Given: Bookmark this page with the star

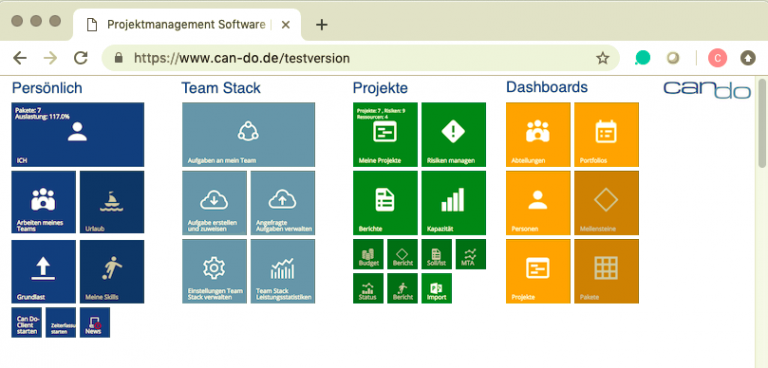Looking at the screenshot, I should 602,58.
